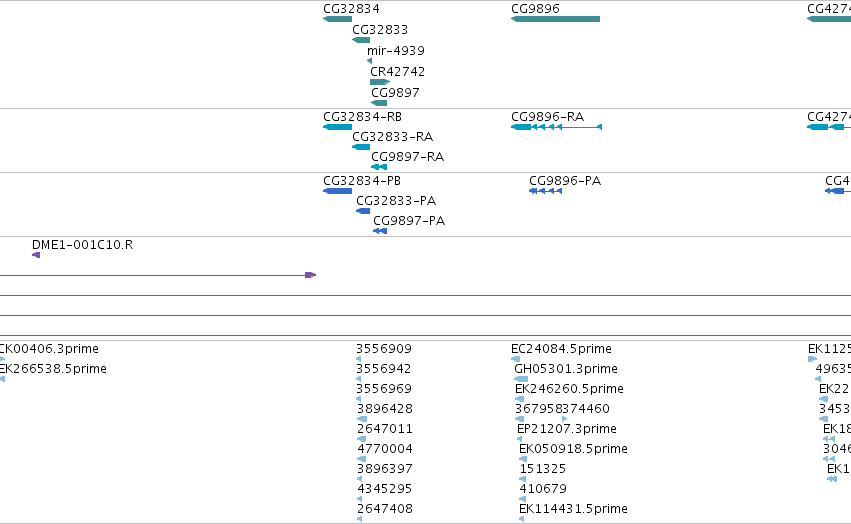Click the EC24084.5prime EST label
Viewport: 851px width, 524px height.
coord(561,349)
